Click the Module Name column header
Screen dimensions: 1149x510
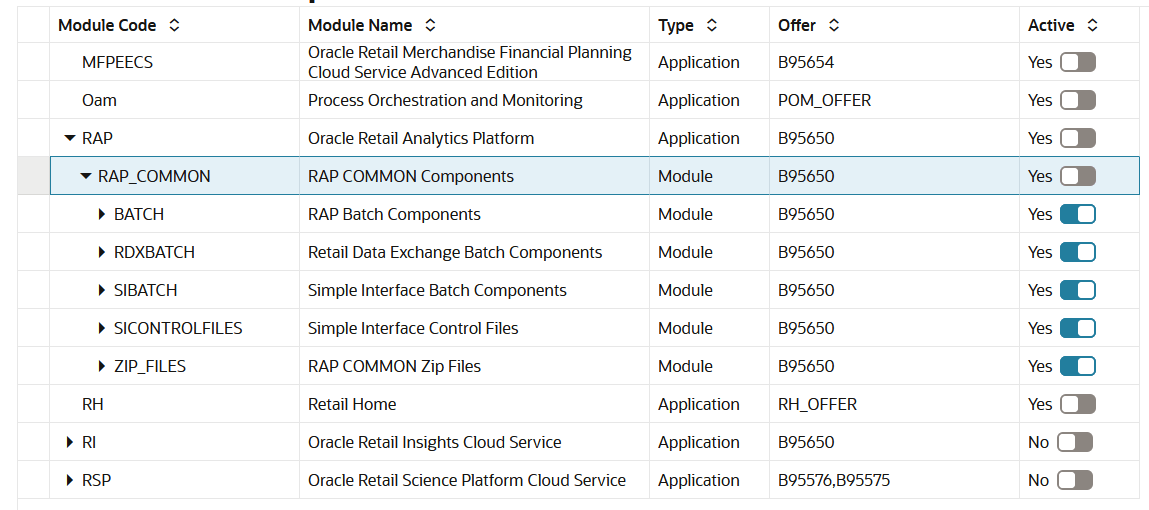click(474, 26)
